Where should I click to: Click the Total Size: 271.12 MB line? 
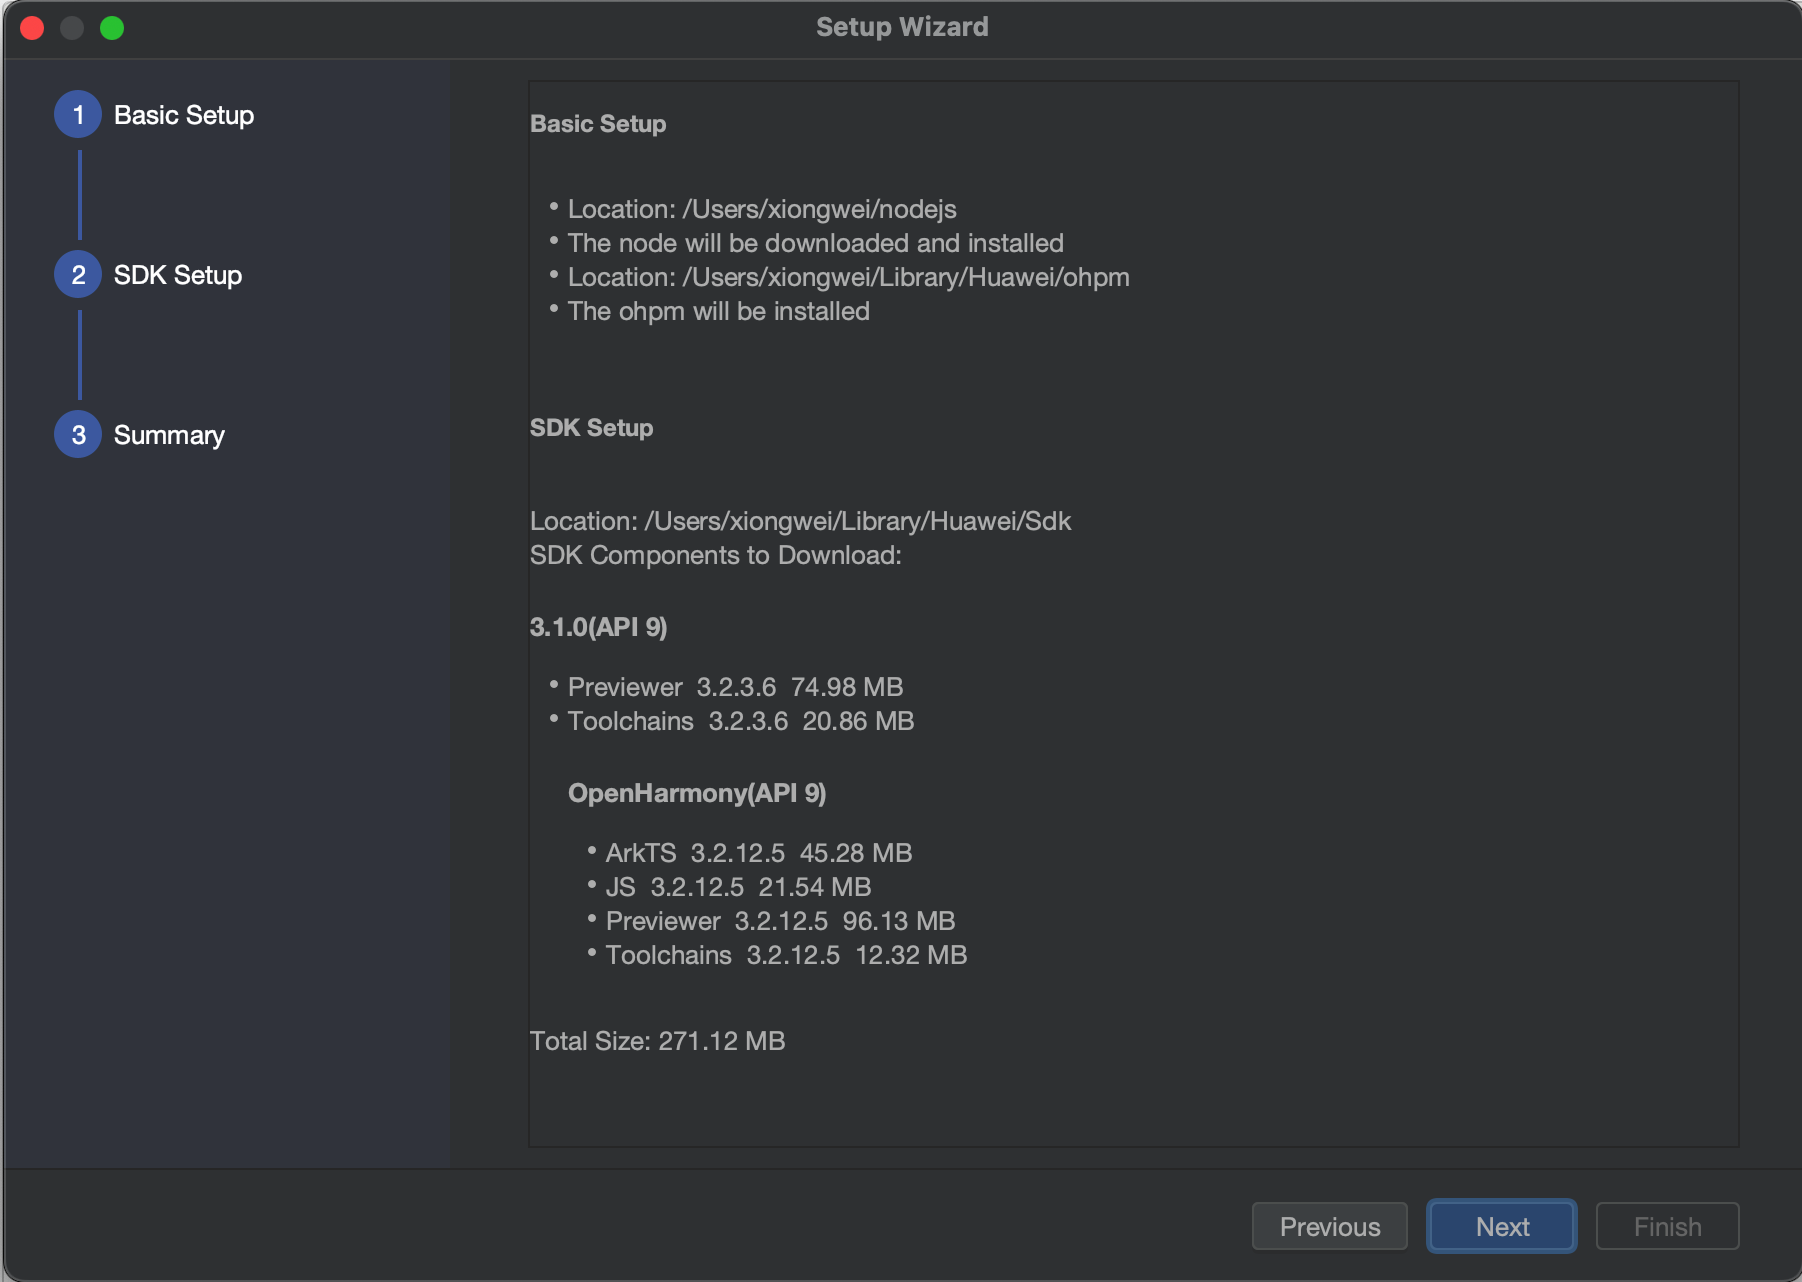pyautogui.click(x=658, y=1041)
